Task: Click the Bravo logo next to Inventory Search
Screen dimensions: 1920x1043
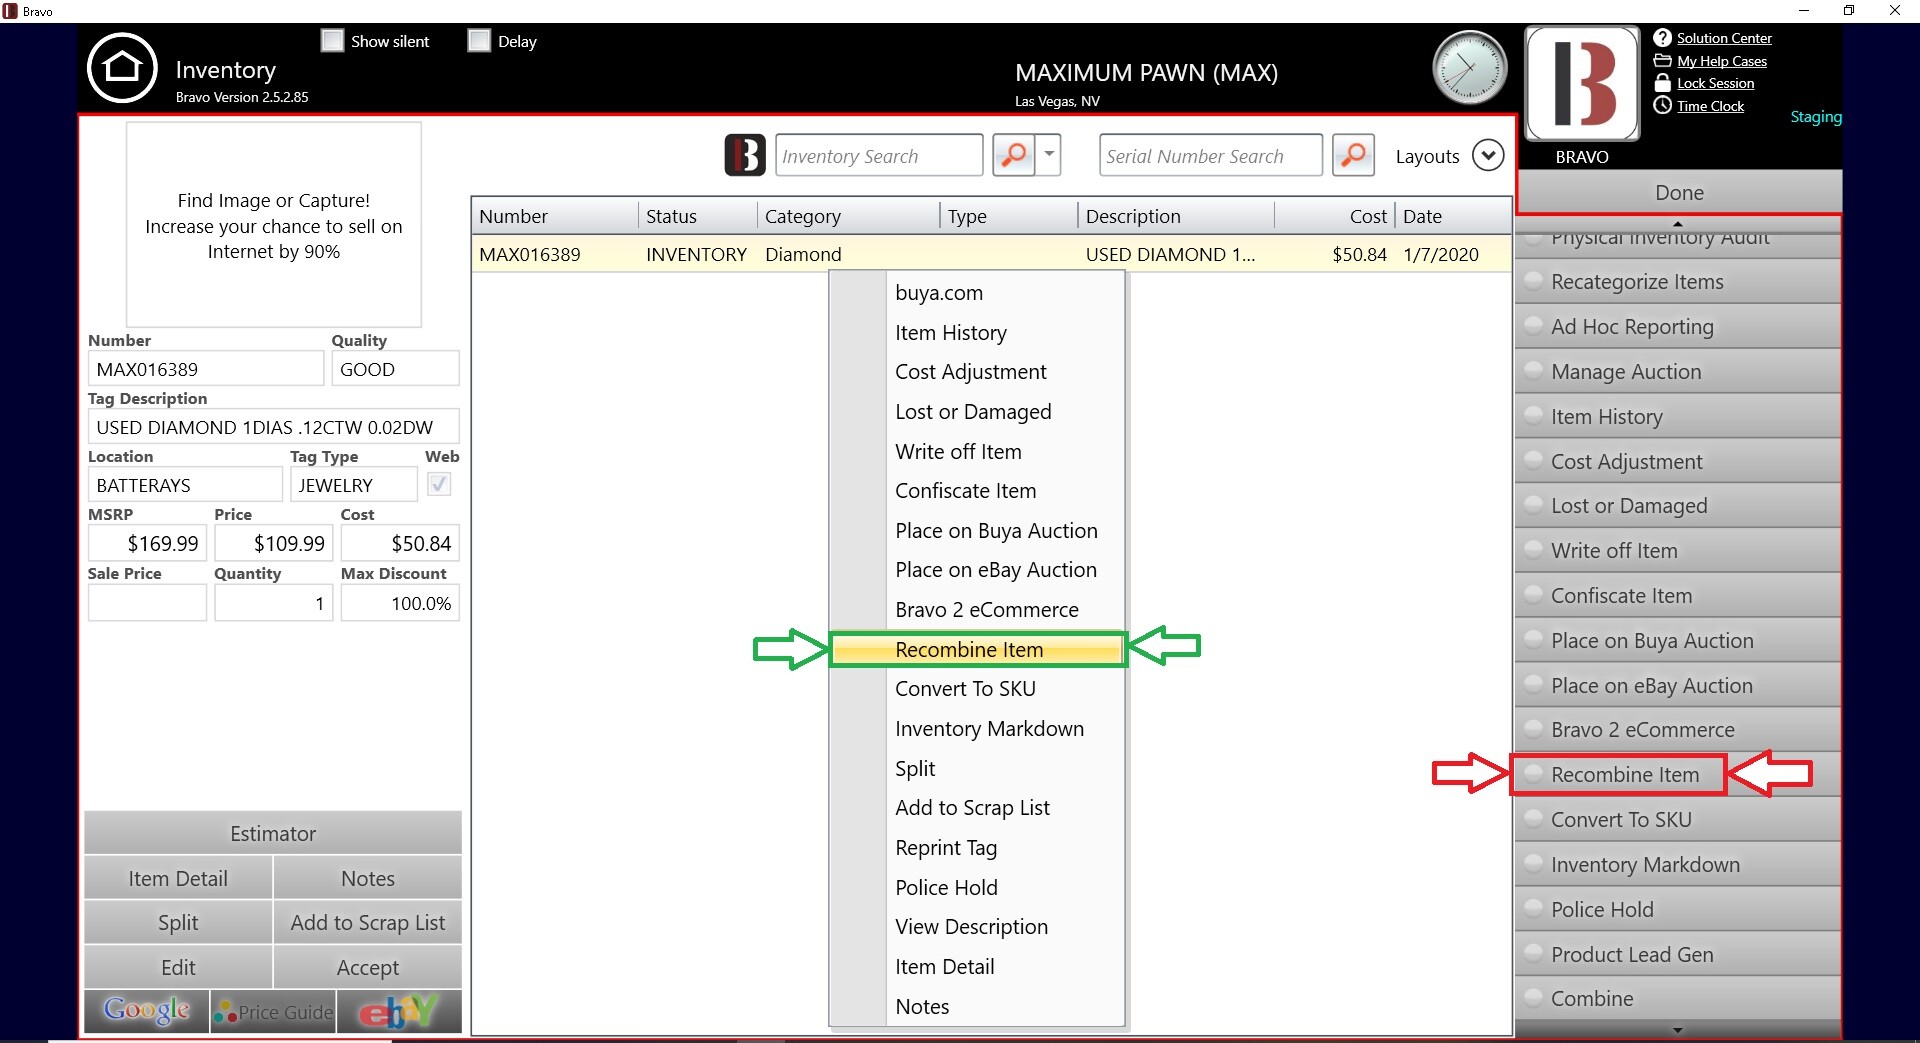Action: [745, 155]
